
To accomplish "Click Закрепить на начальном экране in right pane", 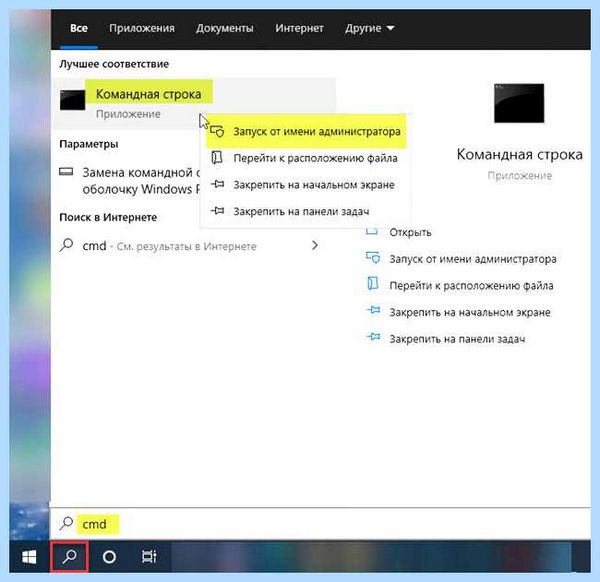I will 470,313.
